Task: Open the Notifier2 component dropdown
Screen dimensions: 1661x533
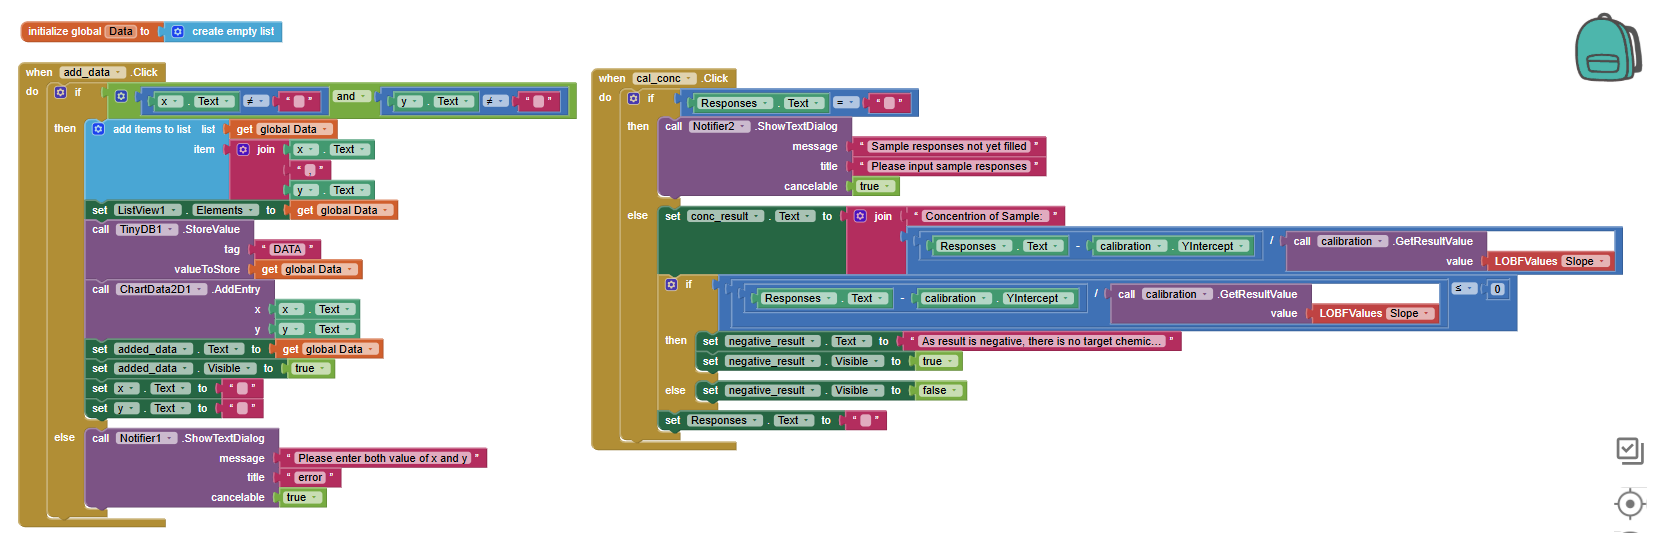Action: point(720,126)
